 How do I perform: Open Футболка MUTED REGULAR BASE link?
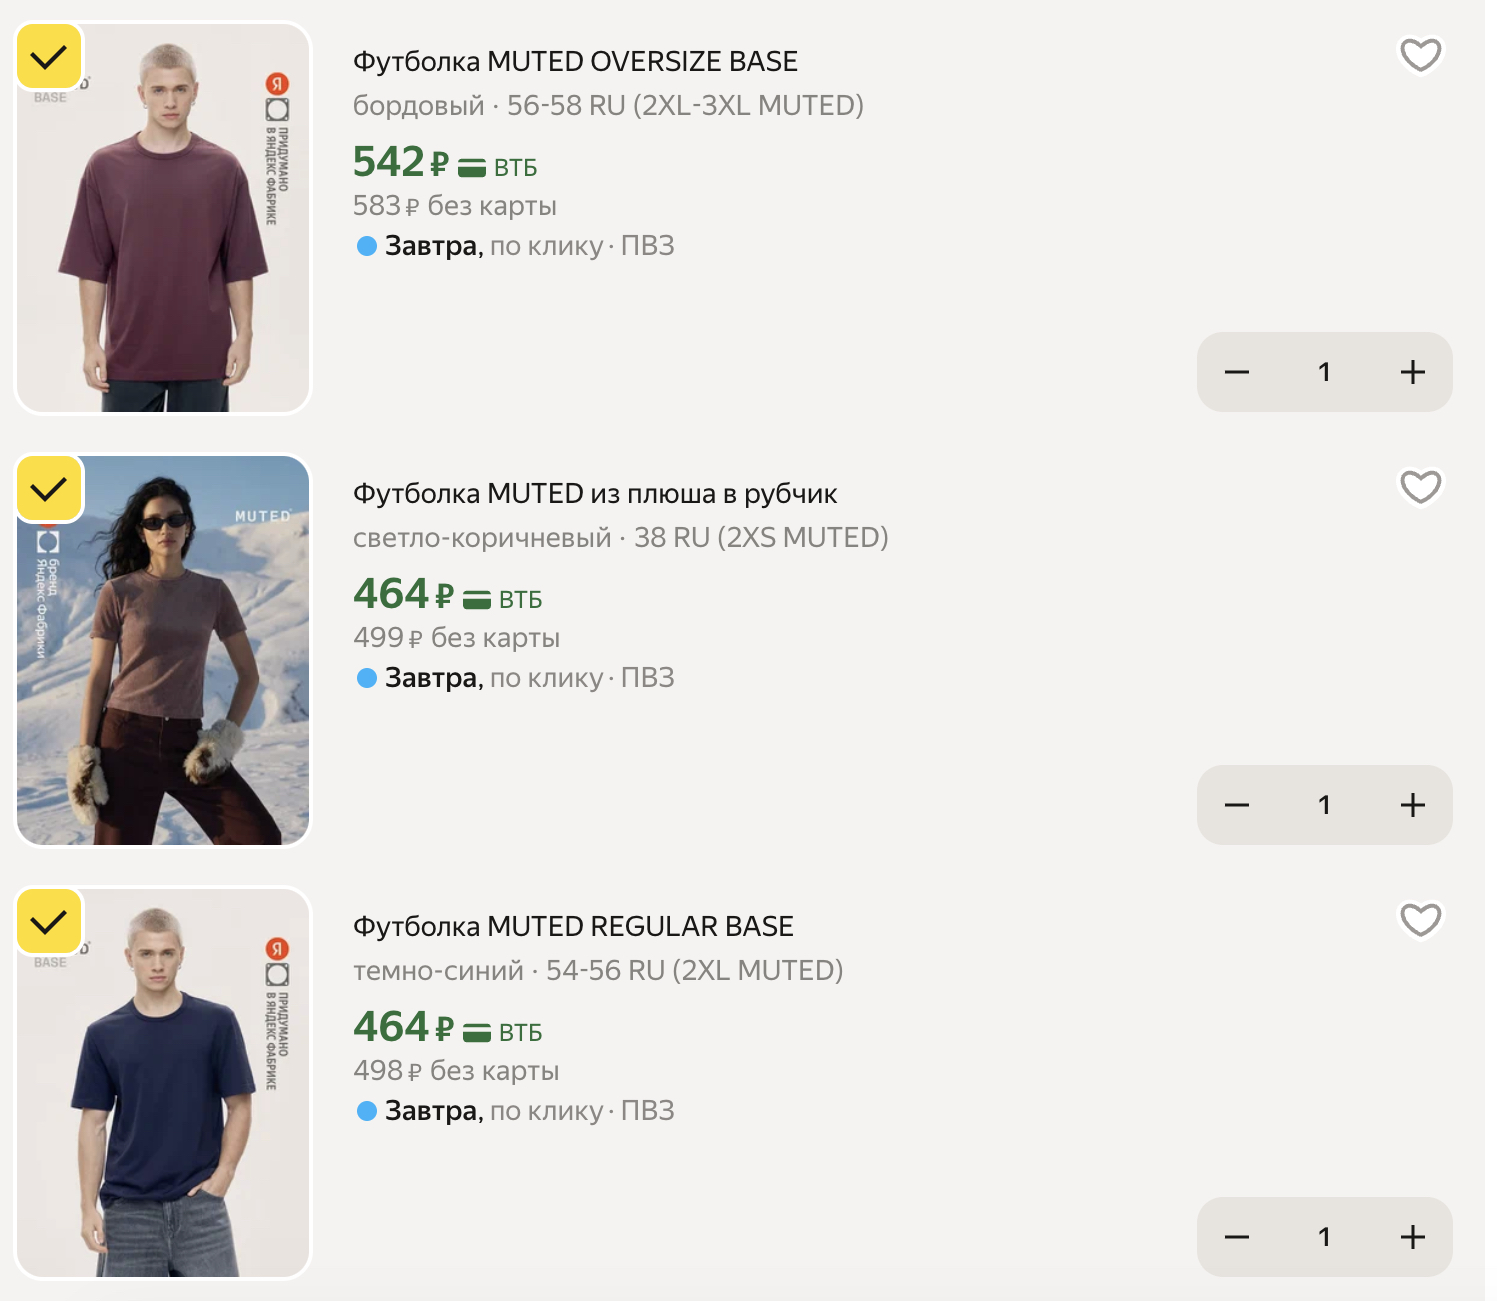573,927
